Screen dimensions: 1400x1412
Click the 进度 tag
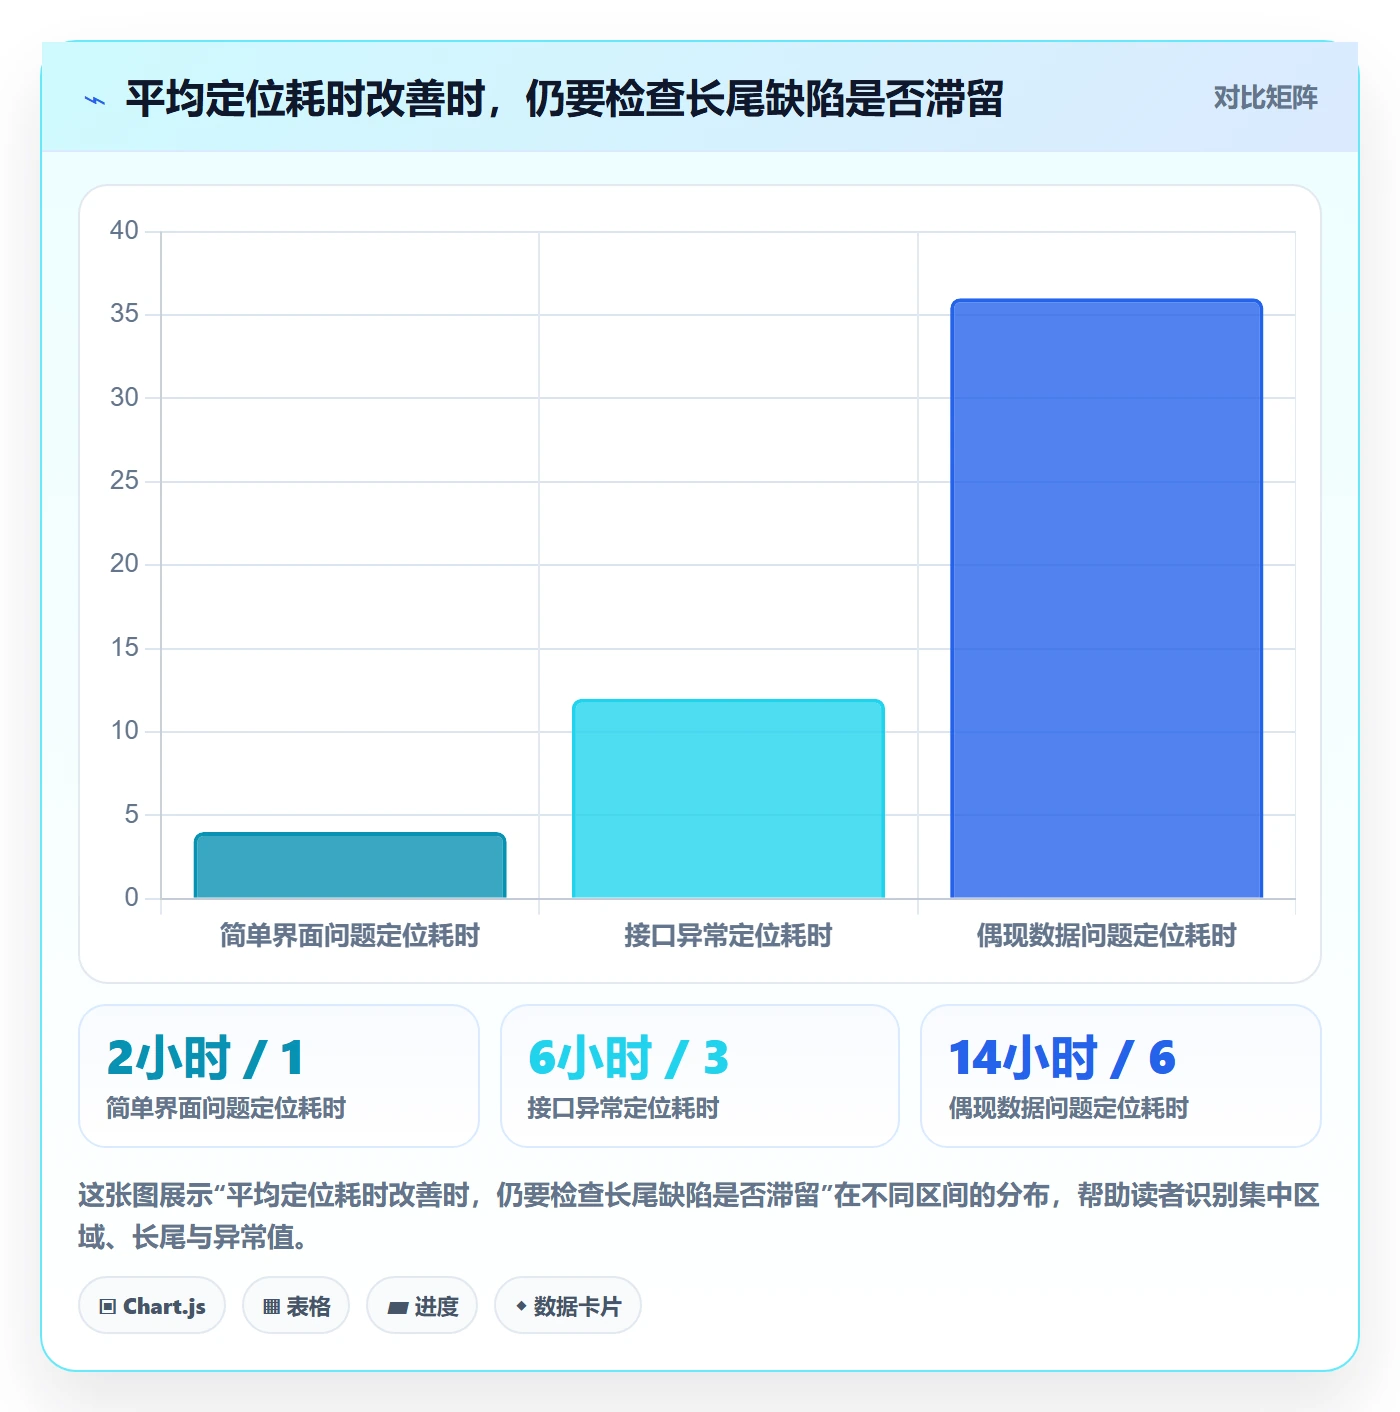[x=422, y=1305]
